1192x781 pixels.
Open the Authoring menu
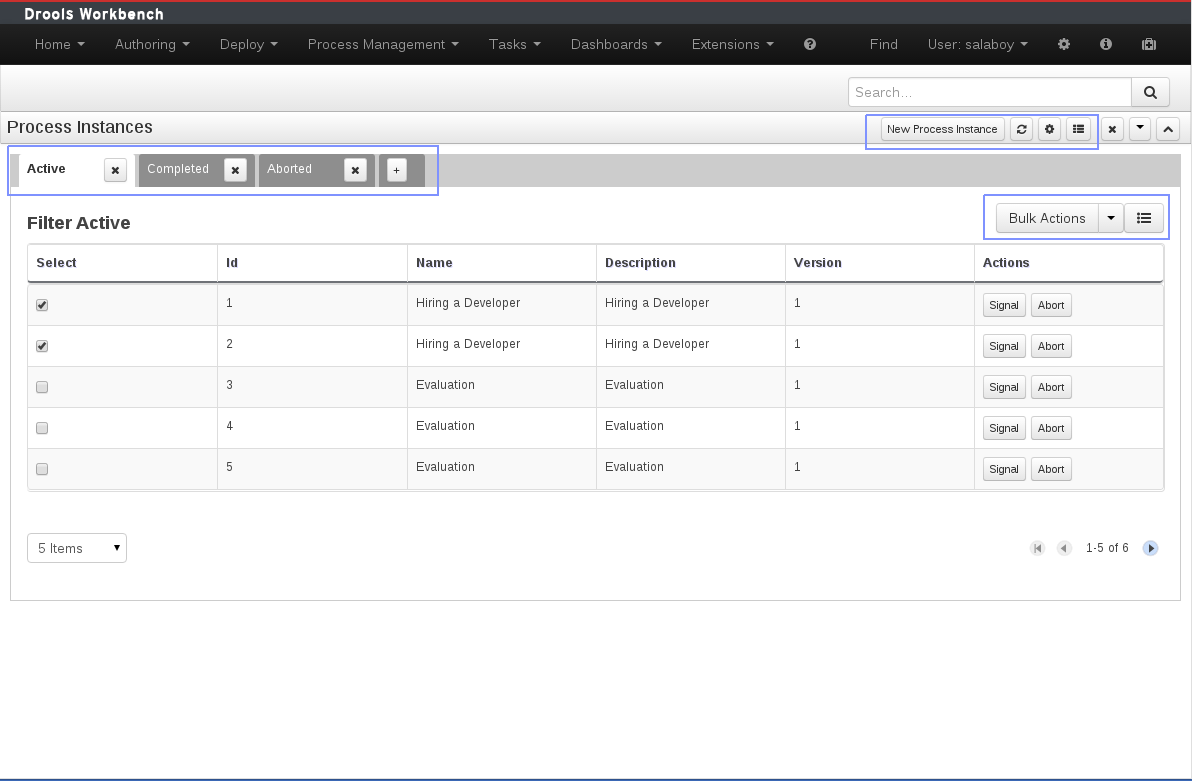[x=152, y=44]
